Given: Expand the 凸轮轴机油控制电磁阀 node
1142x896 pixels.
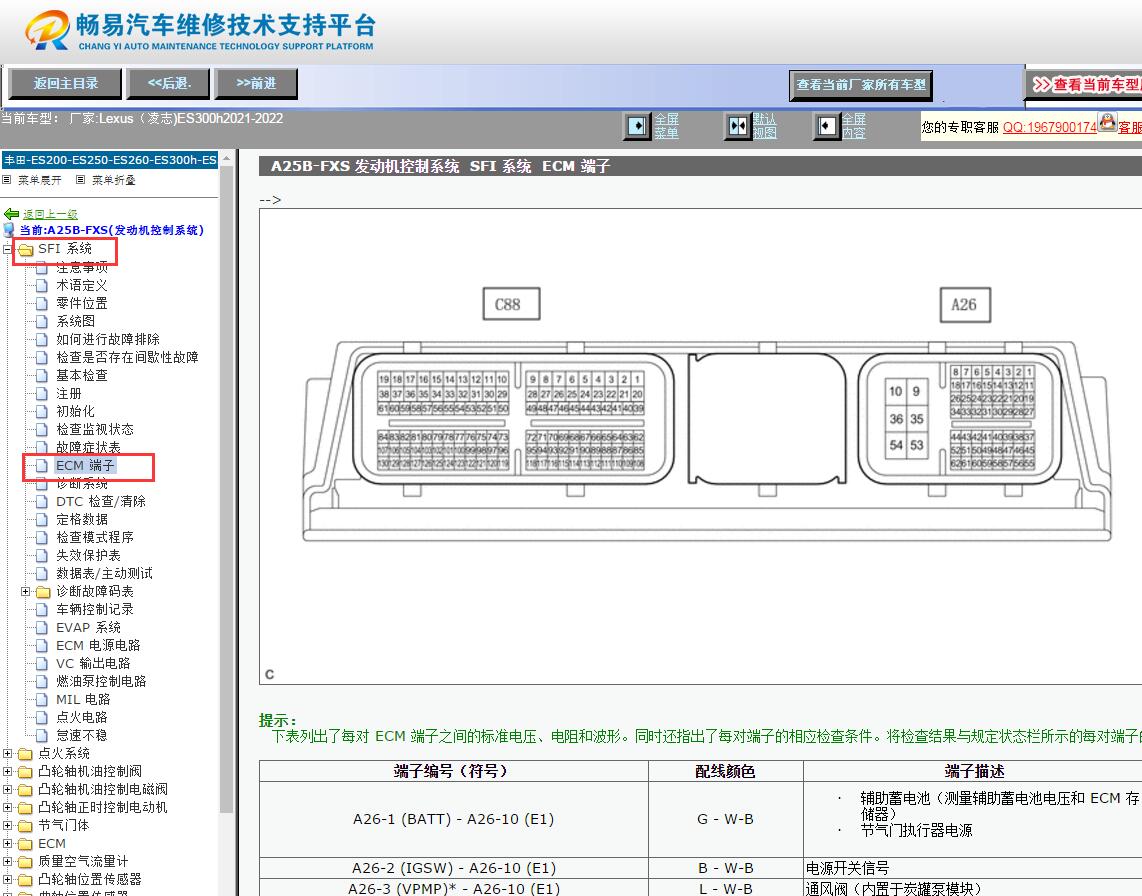Looking at the screenshot, I should 7,790.
